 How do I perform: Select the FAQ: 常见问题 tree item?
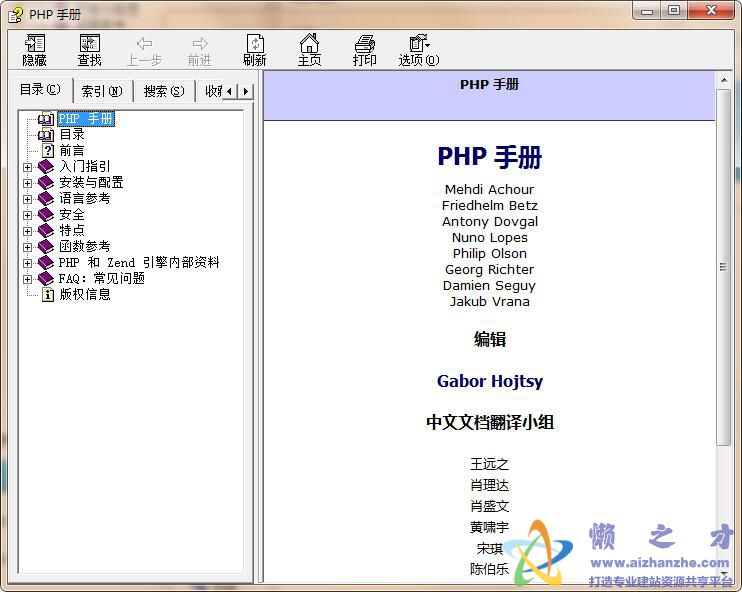pos(102,279)
